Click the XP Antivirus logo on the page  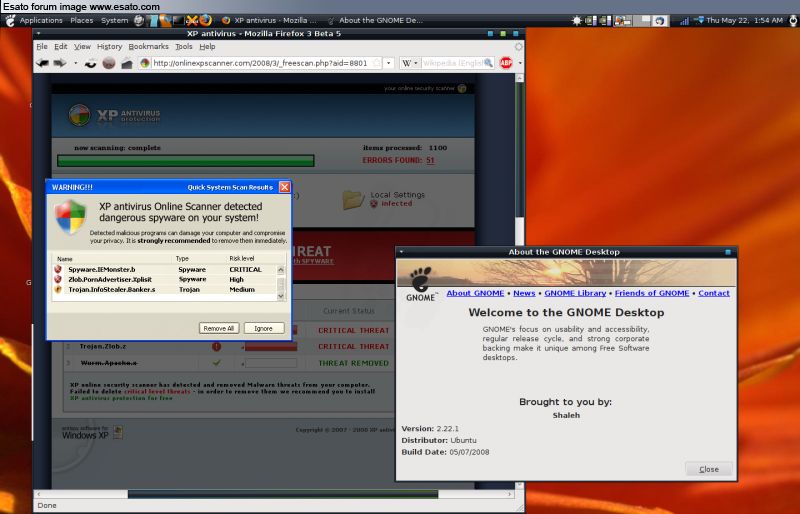pyautogui.click(x=114, y=115)
